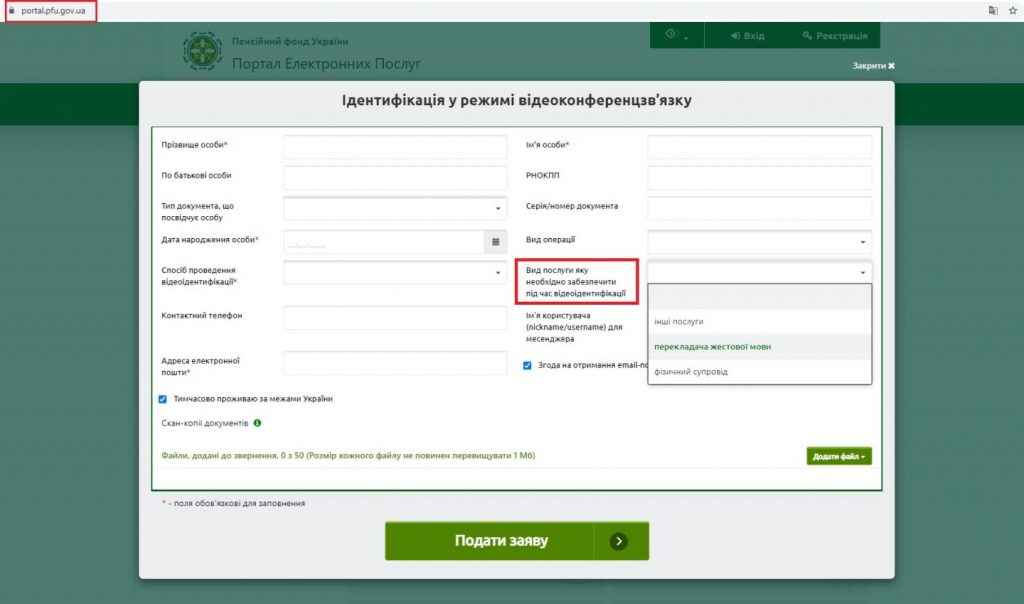Click the translate page icon in address bar
This screenshot has height=604, width=1024.
click(993, 10)
